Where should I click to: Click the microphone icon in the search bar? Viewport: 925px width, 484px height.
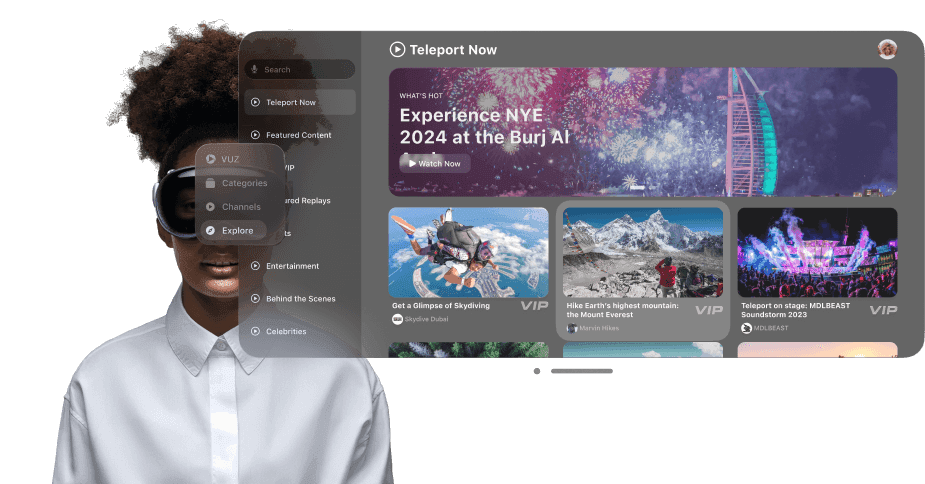pyautogui.click(x=255, y=70)
